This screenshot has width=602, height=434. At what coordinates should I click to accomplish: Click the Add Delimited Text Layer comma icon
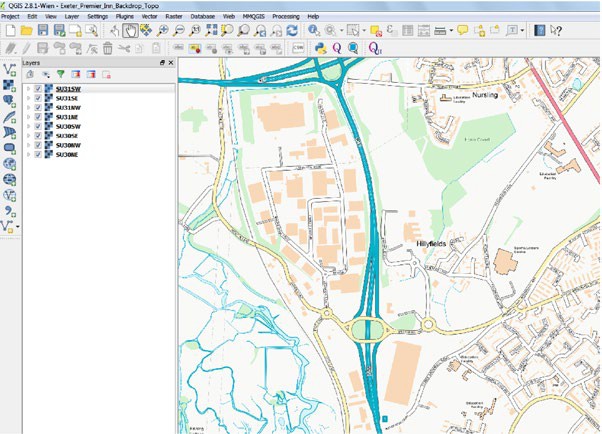[10, 210]
